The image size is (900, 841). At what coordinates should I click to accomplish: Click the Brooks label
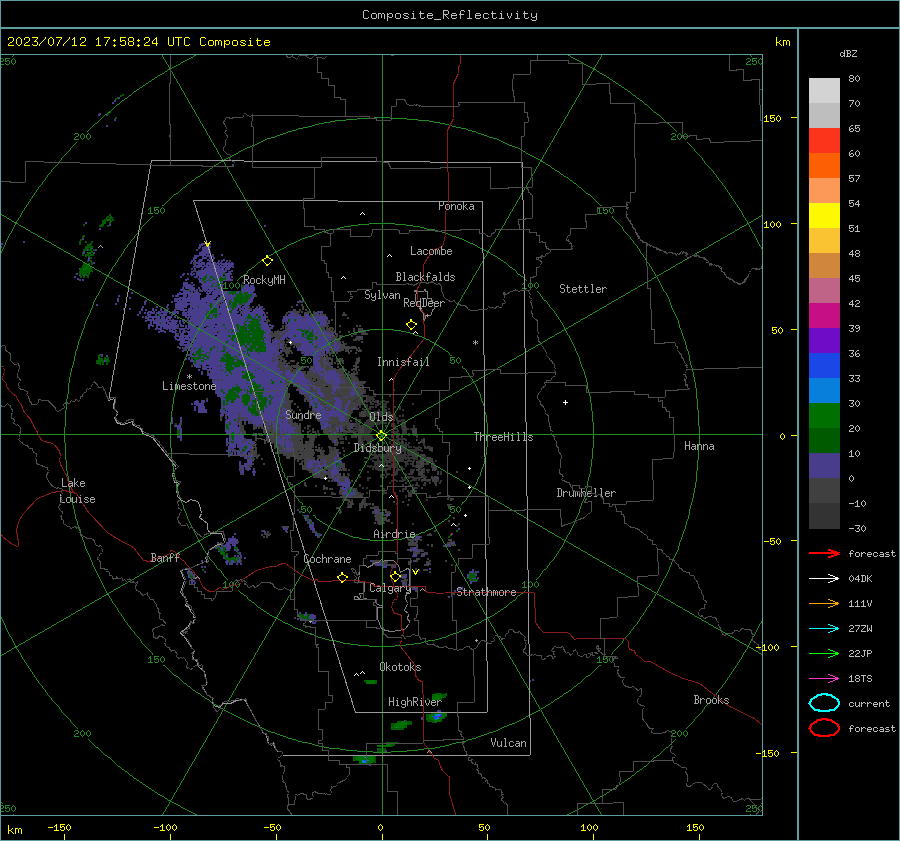point(711,700)
